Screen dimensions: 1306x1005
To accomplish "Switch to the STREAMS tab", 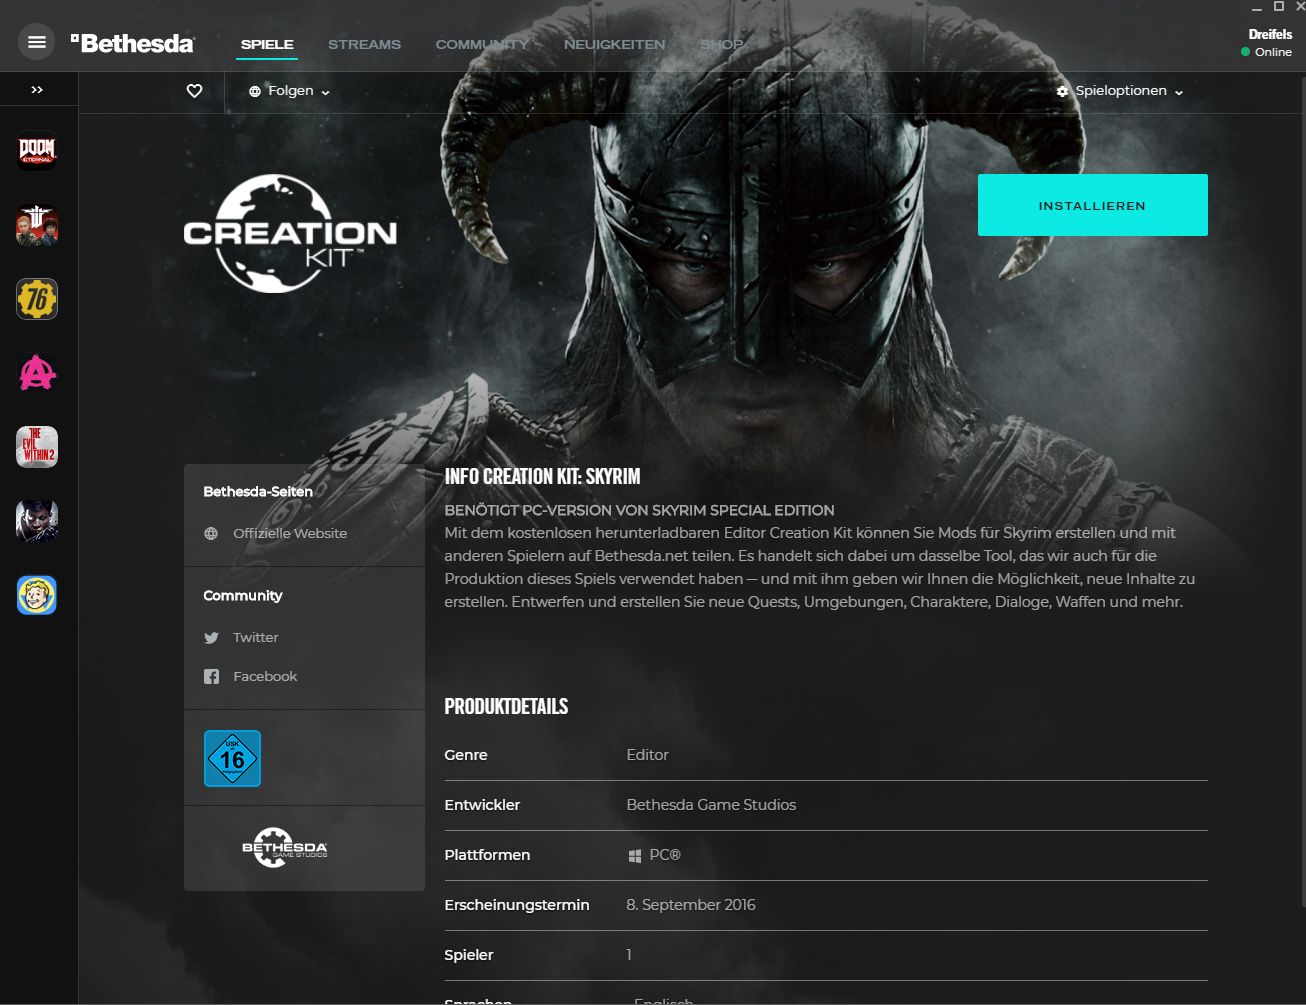I will (x=364, y=44).
